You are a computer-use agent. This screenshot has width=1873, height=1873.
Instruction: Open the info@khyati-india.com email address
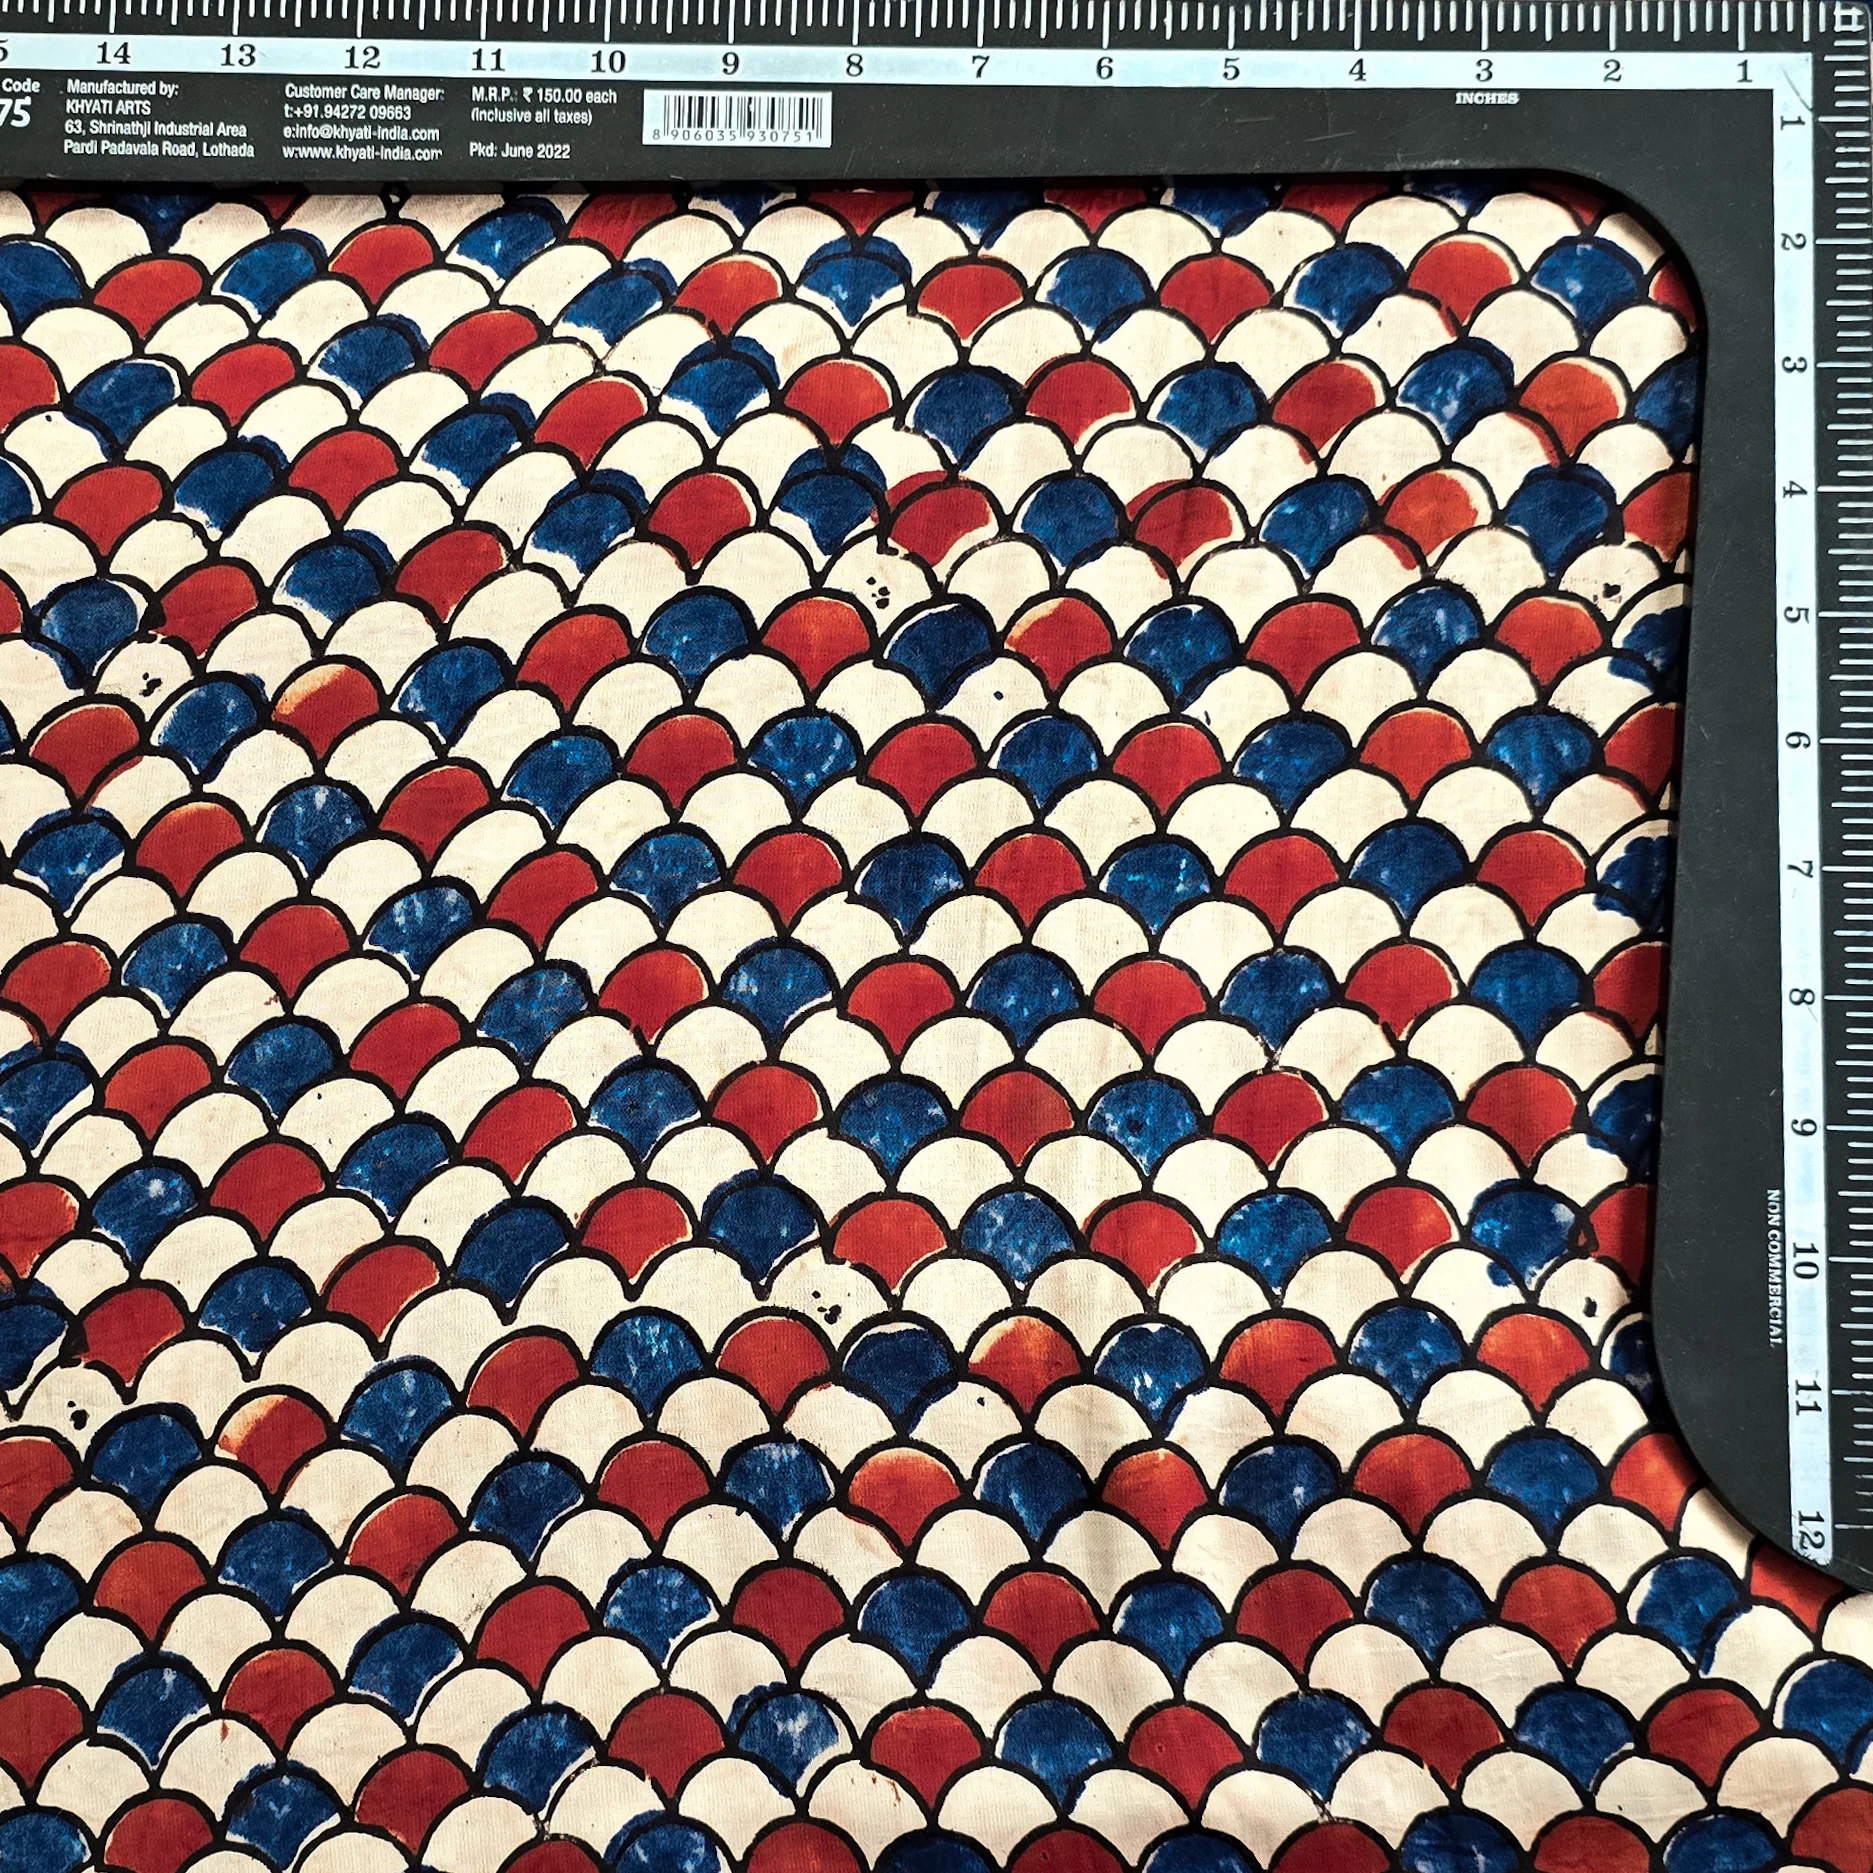(x=362, y=133)
